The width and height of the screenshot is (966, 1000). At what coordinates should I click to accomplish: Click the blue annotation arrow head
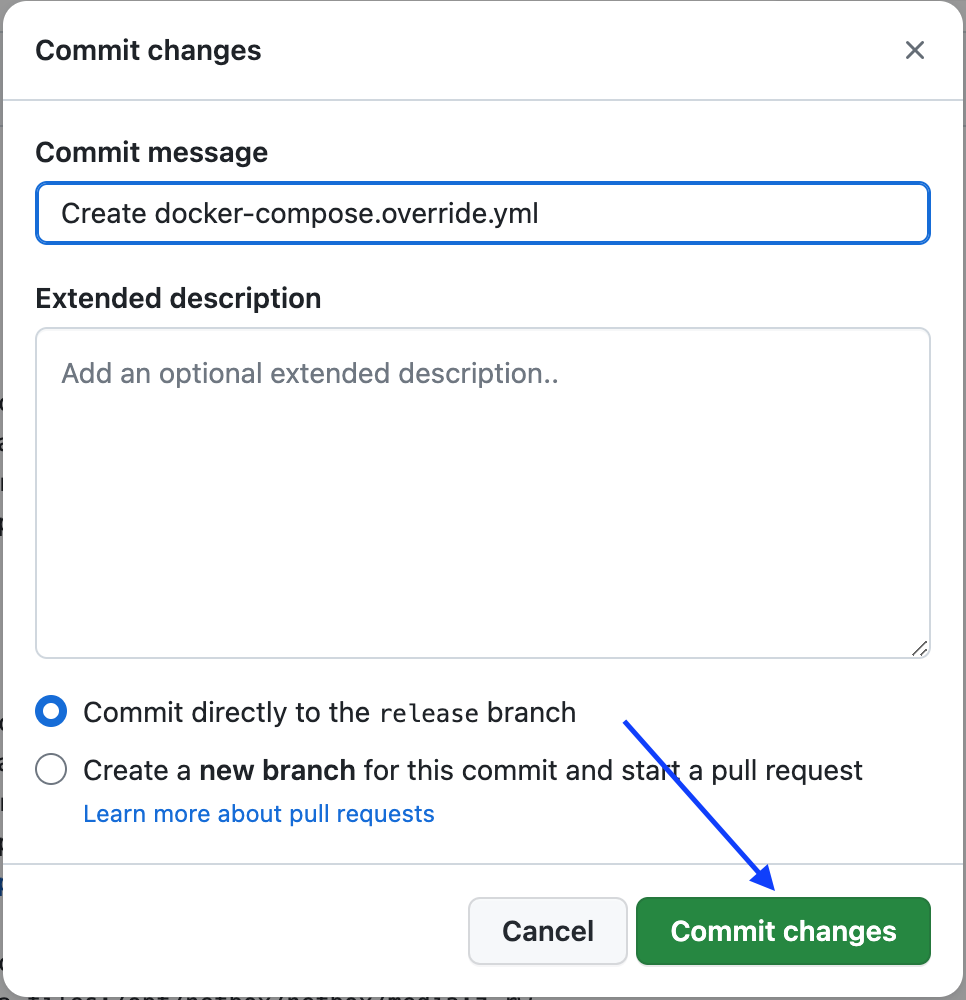pos(765,881)
